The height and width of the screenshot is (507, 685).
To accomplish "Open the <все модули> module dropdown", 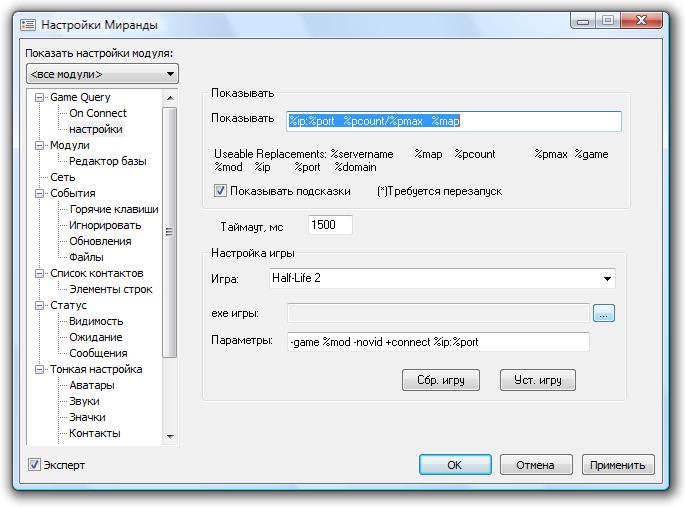I will [x=102, y=74].
